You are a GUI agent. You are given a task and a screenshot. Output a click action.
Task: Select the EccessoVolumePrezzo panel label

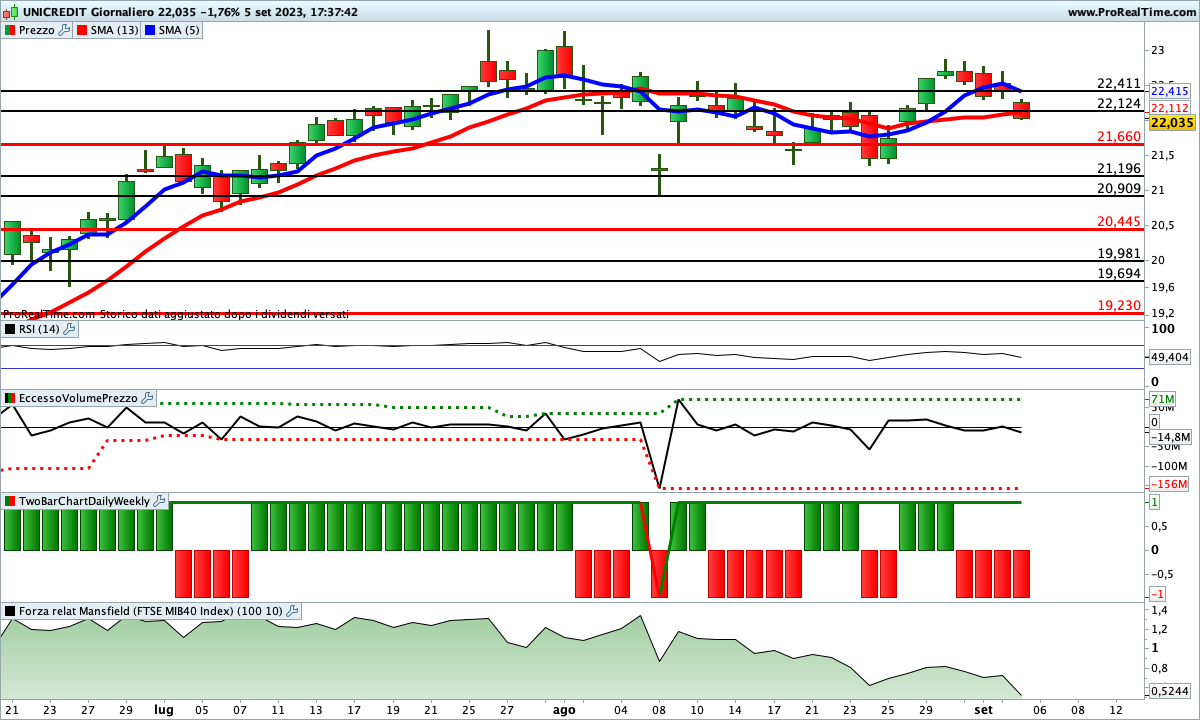click(x=78, y=398)
